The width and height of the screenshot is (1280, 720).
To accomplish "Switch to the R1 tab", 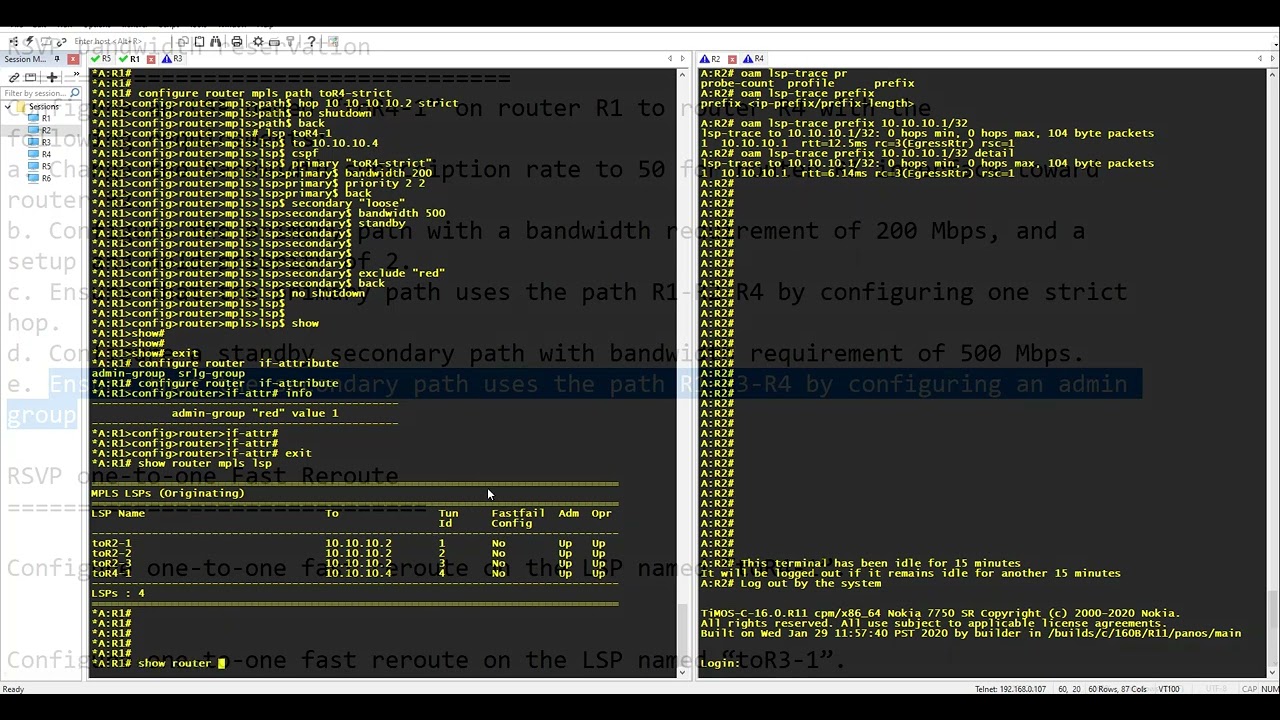I will coord(130,59).
